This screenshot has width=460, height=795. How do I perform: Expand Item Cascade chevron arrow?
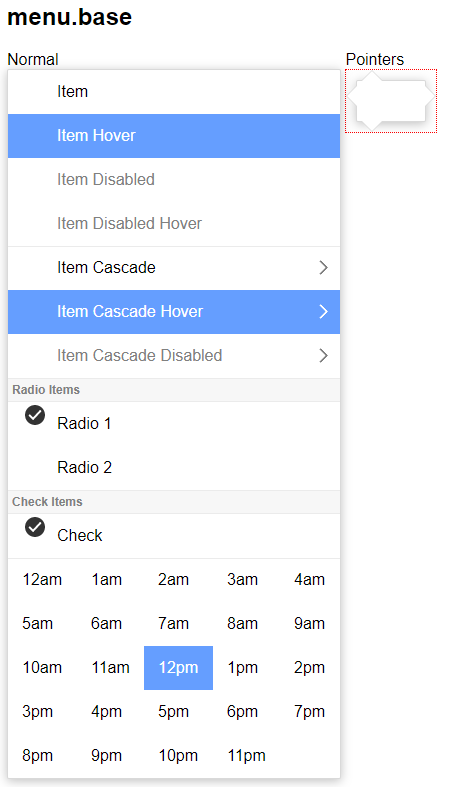coord(323,268)
